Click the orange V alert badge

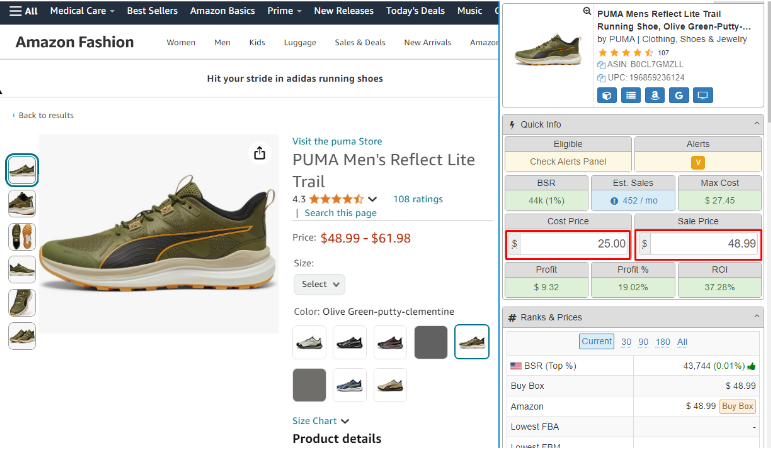[698, 162]
